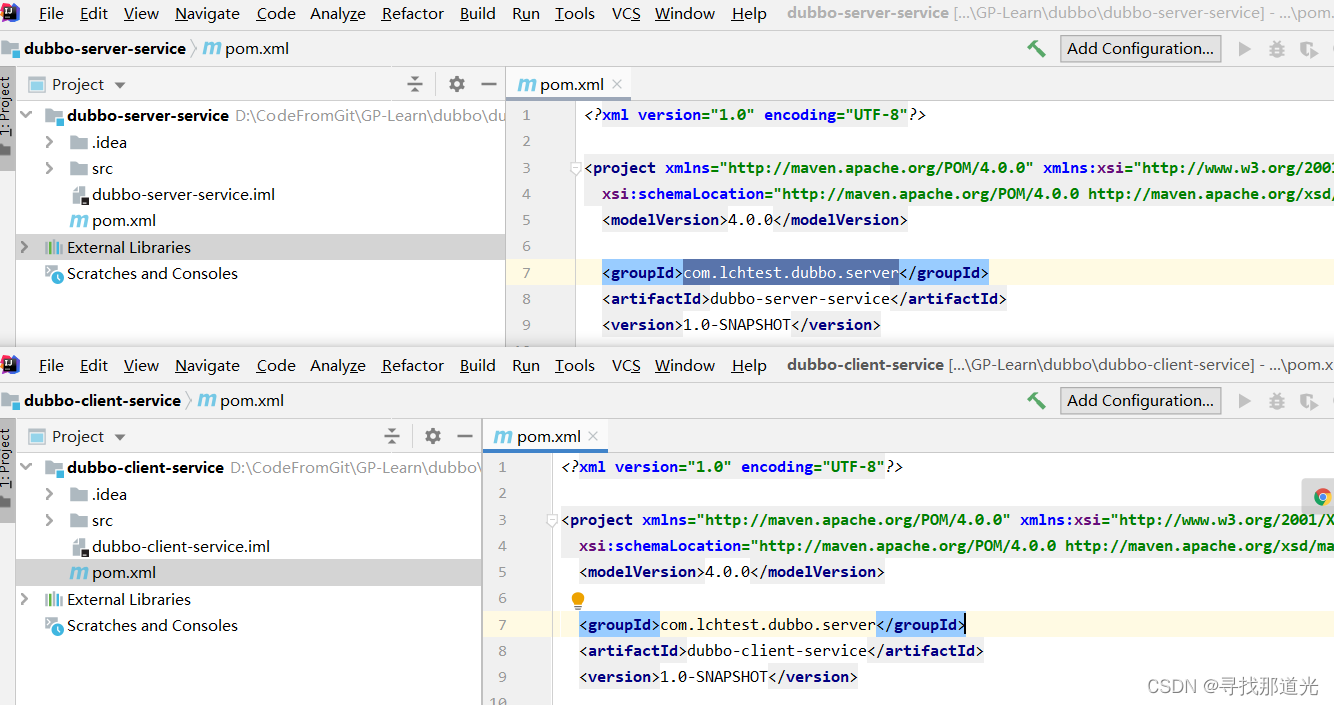
Task: Click dubbo-client-service.iml file icon
Action: point(81,547)
